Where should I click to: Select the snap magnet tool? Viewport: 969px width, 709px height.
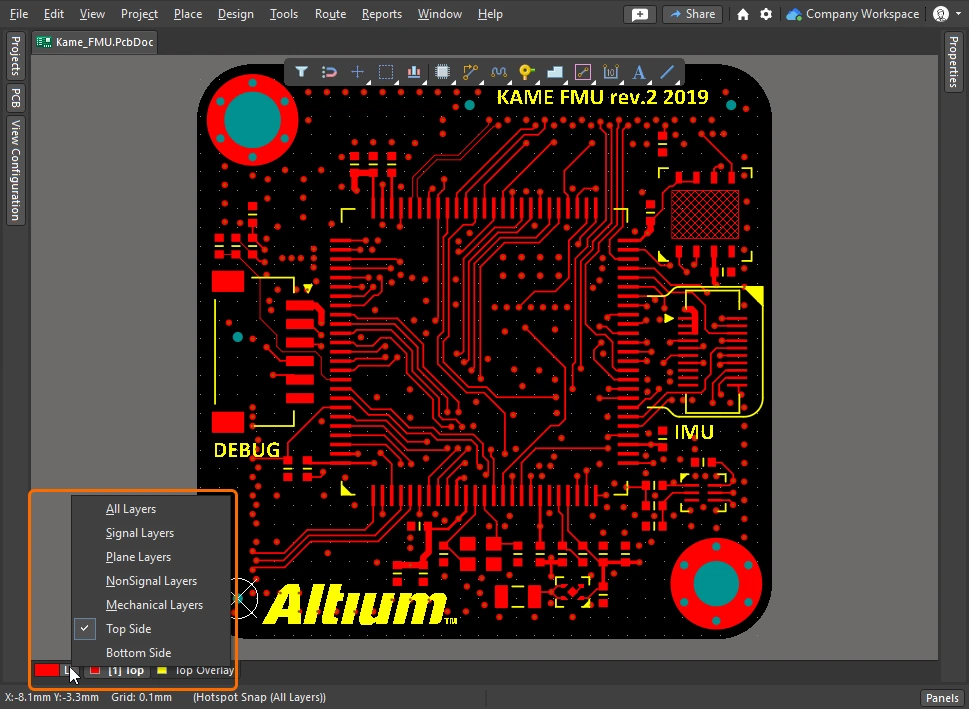[x=329, y=72]
